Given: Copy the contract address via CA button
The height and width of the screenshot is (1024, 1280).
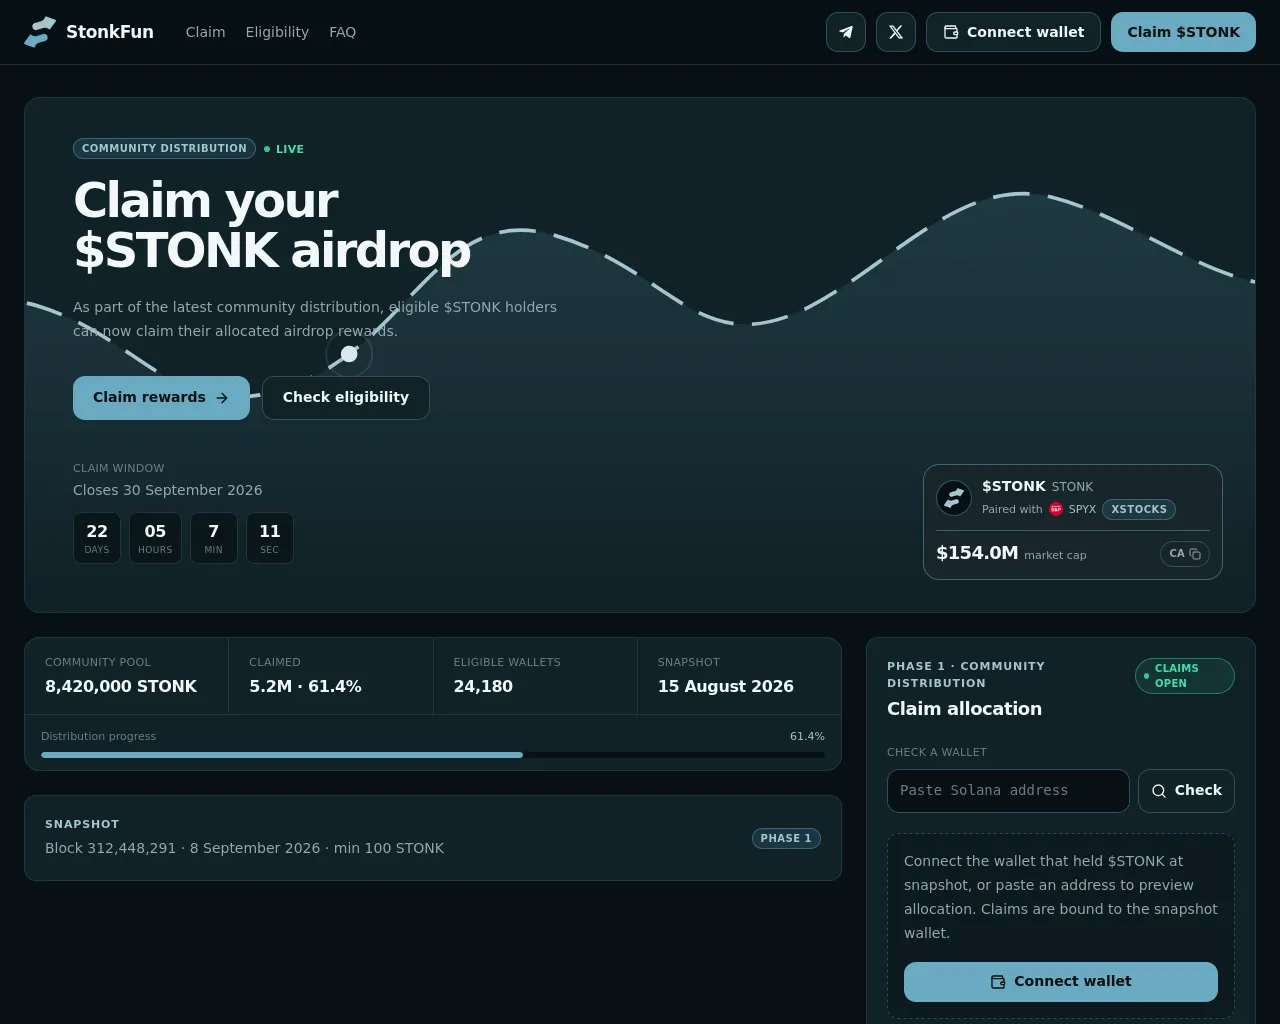Looking at the screenshot, I should click(x=1185, y=554).
